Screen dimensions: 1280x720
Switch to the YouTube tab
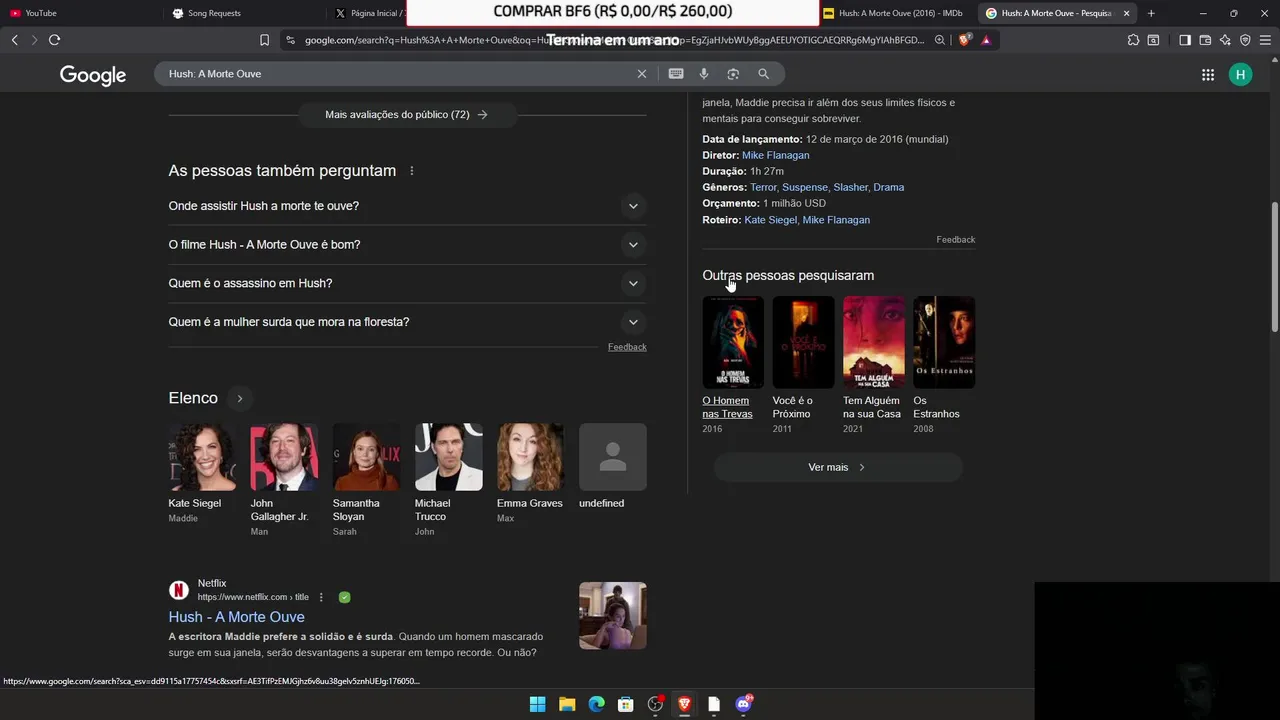[80, 13]
